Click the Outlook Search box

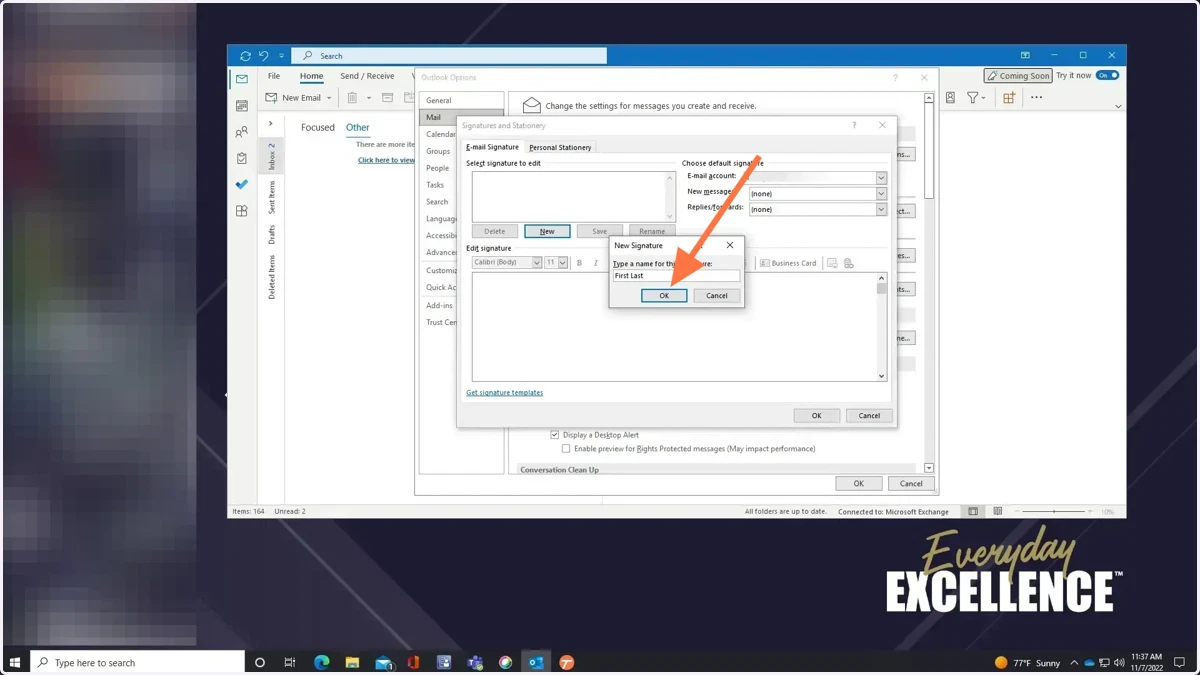(451, 56)
